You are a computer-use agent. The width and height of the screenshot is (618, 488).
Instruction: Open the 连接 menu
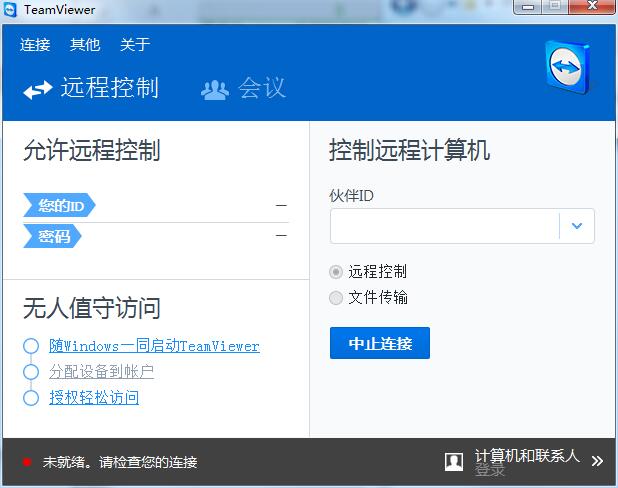tap(35, 45)
